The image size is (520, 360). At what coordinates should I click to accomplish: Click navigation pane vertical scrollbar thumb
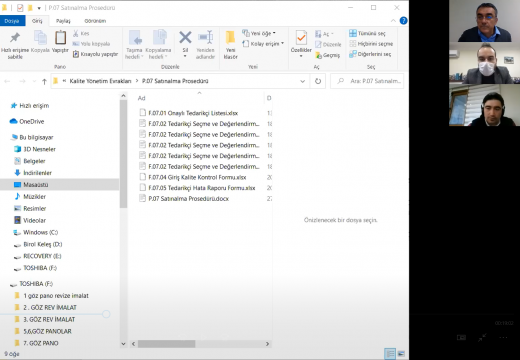[123, 154]
